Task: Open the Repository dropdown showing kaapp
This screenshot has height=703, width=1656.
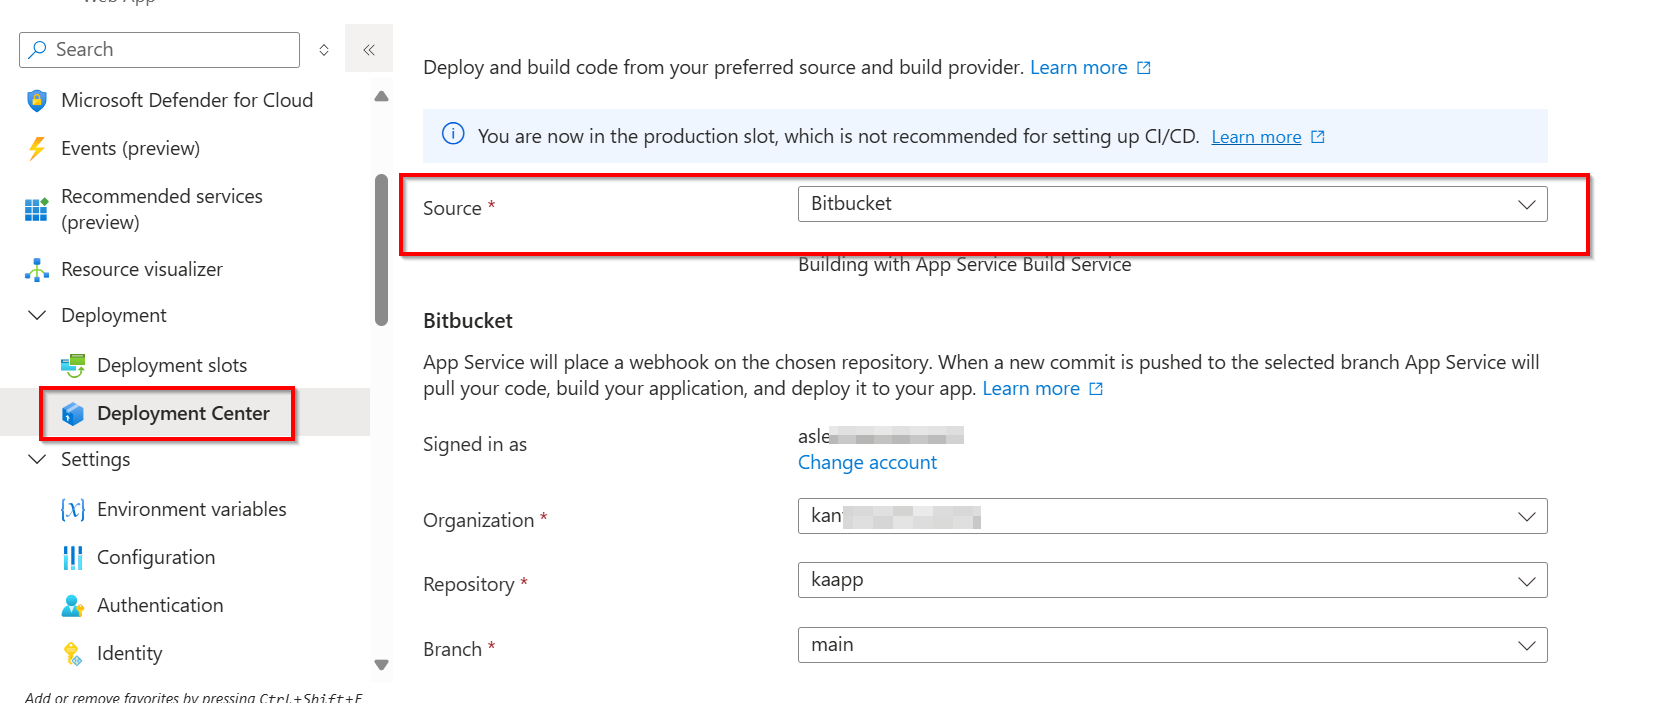Action: (x=1172, y=580)
